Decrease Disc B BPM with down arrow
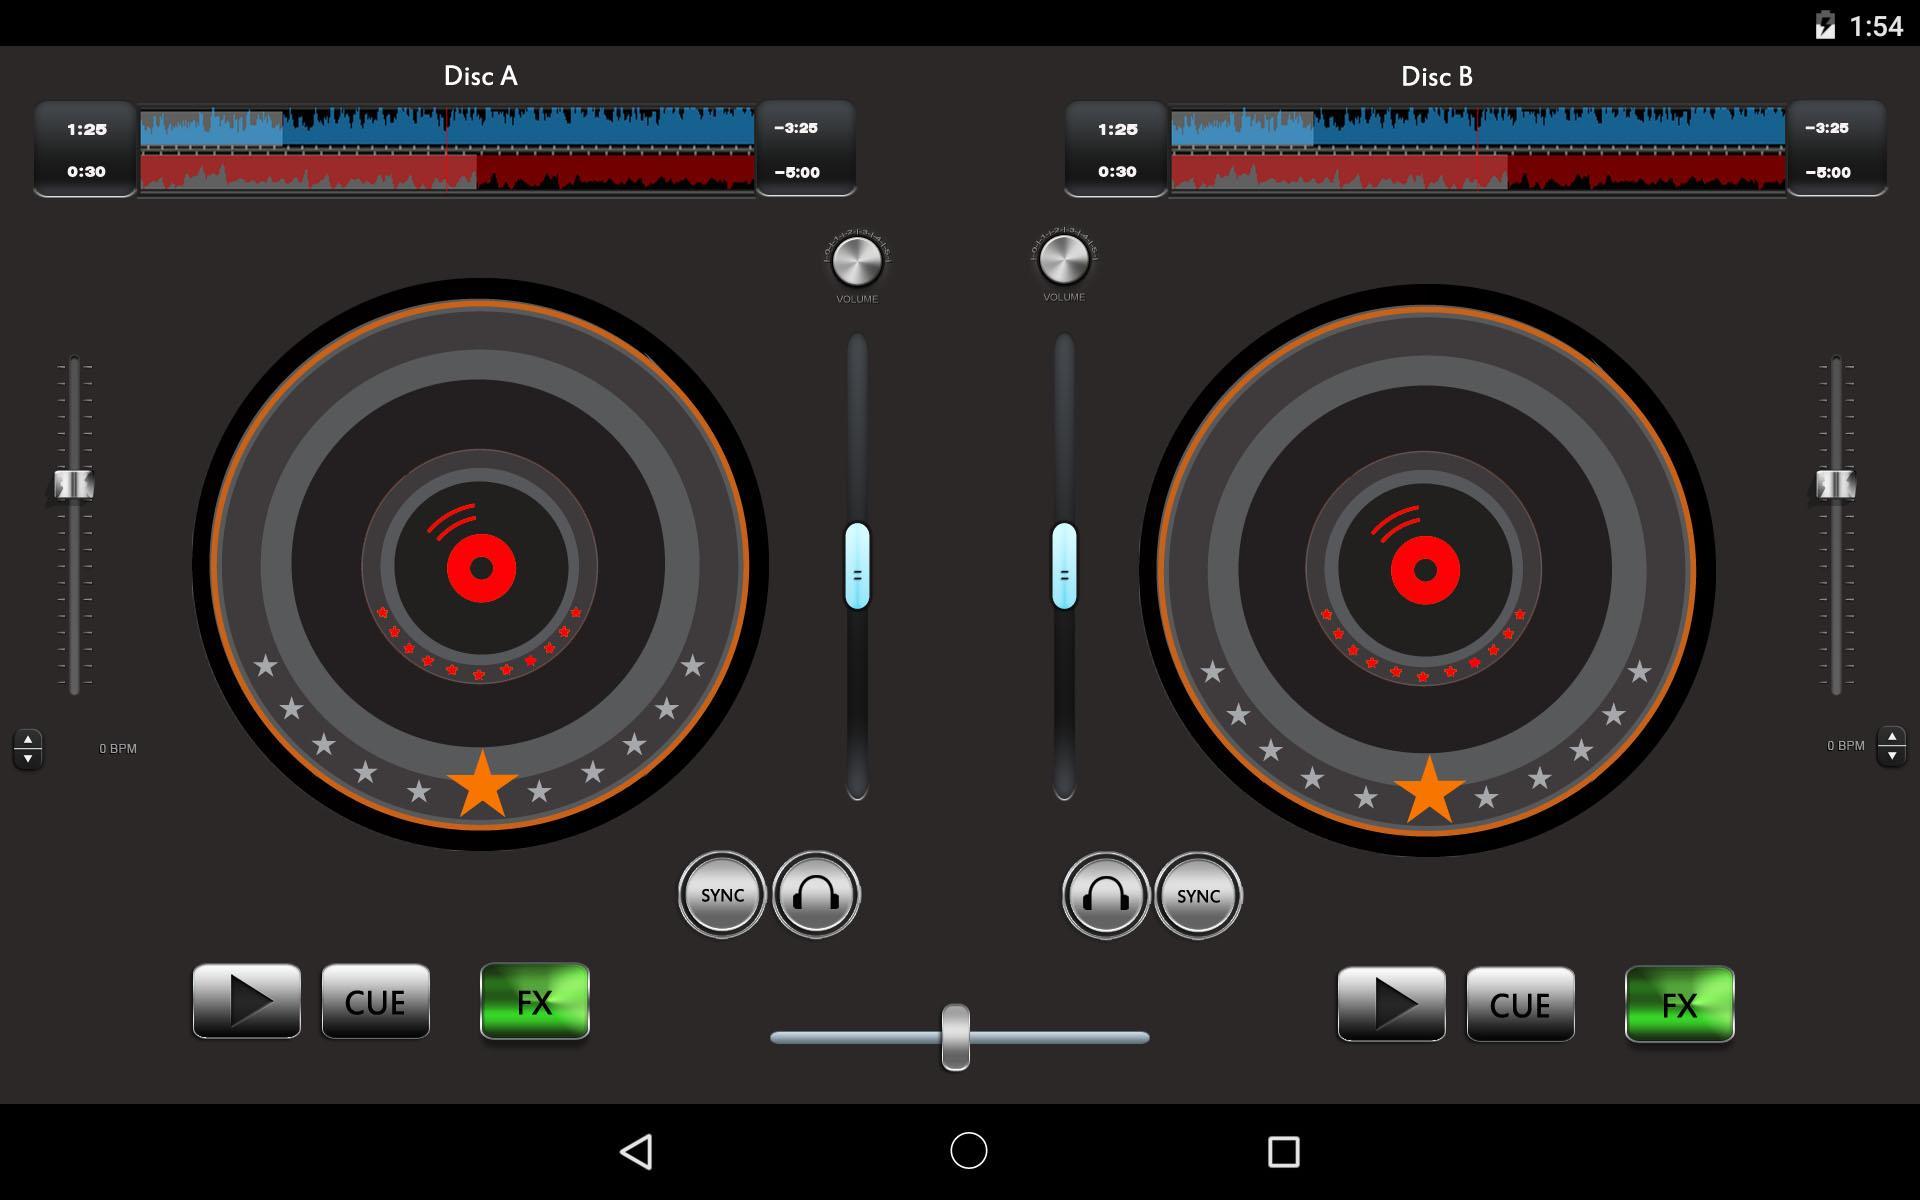Viewport: 1920px width, 1200px height. (1891, 756)
